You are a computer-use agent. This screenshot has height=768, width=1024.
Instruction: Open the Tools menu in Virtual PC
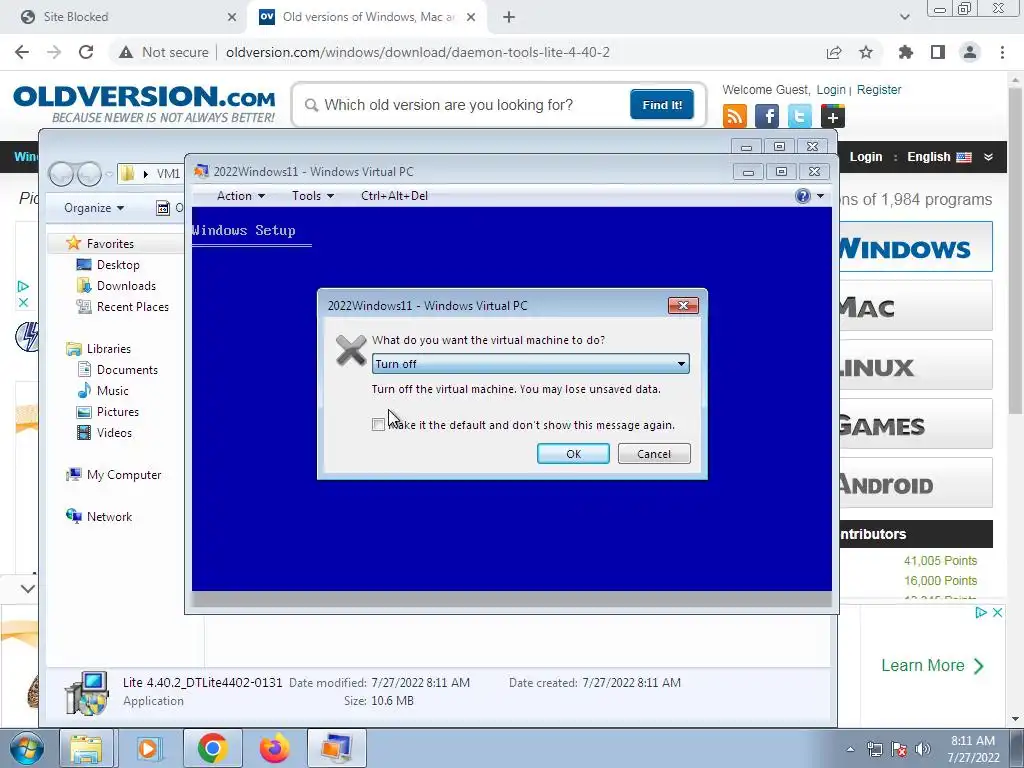point(313,196)
